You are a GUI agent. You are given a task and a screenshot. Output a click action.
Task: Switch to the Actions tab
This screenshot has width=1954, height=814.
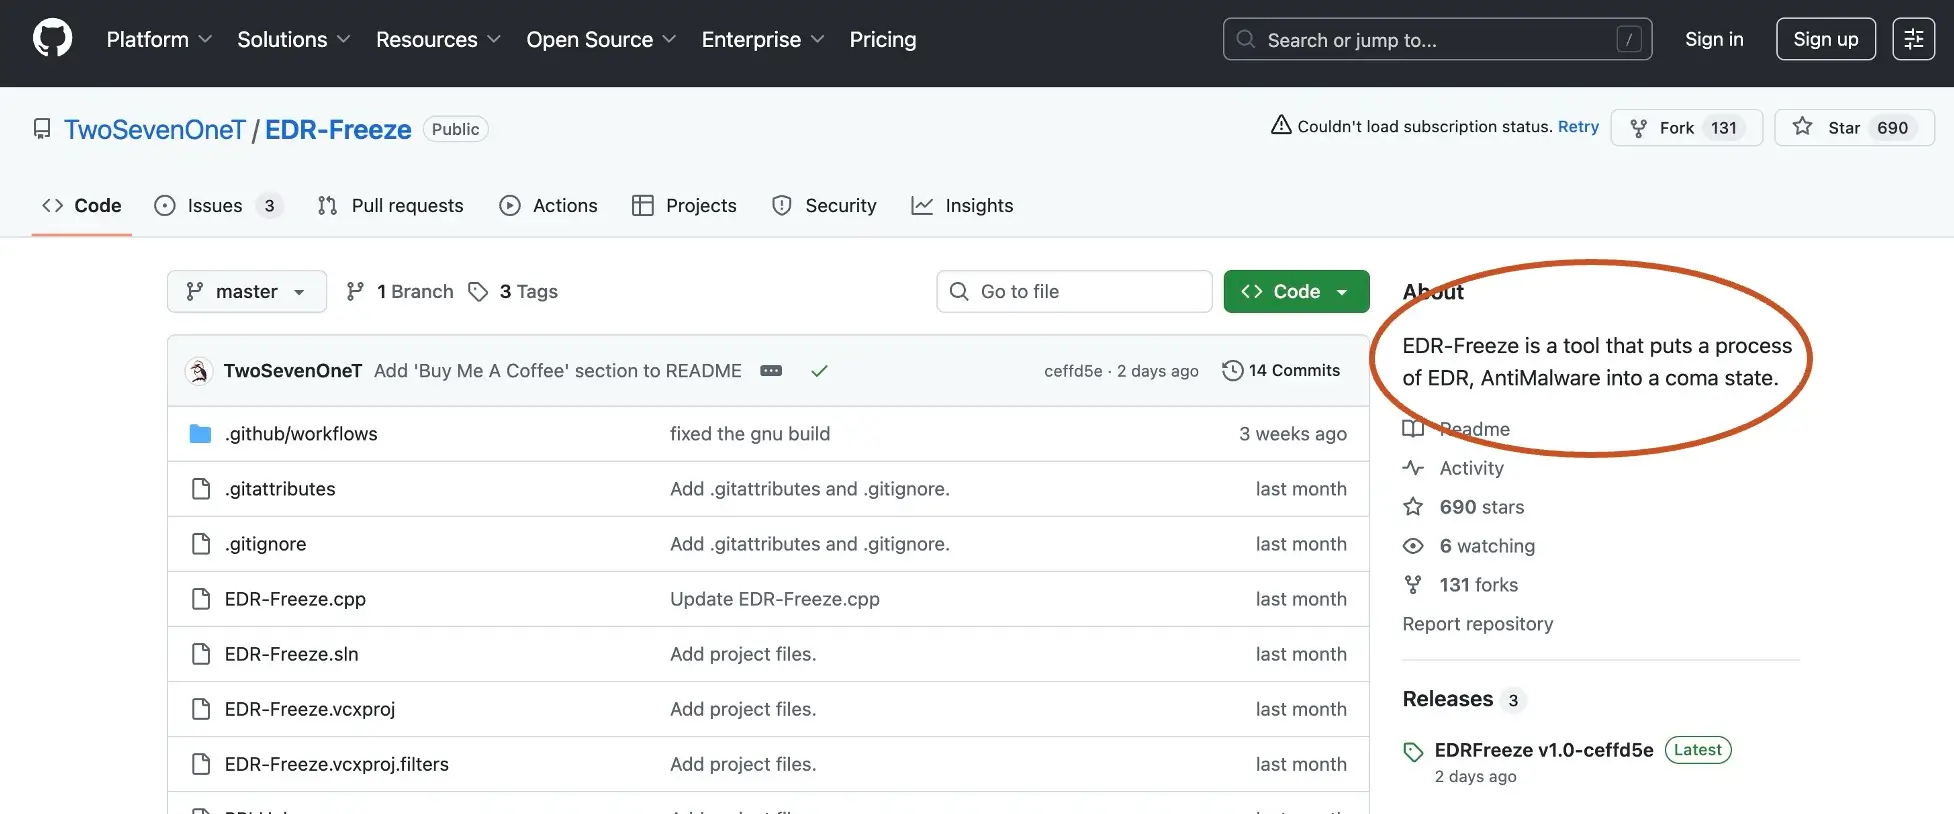(x=548, y=205)
